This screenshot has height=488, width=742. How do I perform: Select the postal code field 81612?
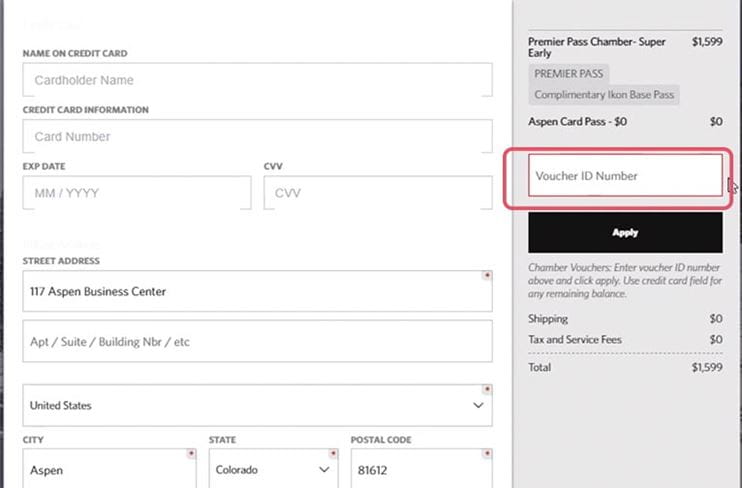[x=420, y=468]
